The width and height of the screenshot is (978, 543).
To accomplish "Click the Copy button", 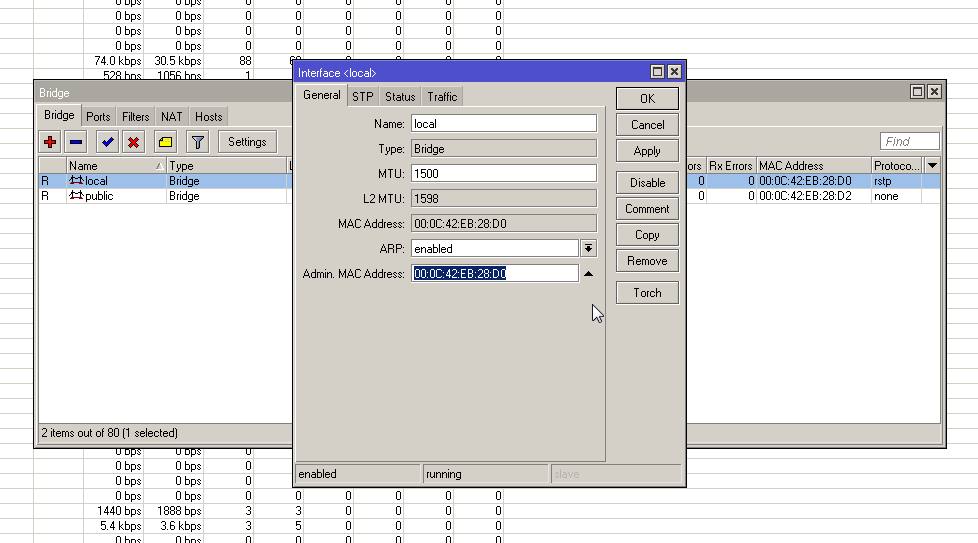I will [647, 235].
